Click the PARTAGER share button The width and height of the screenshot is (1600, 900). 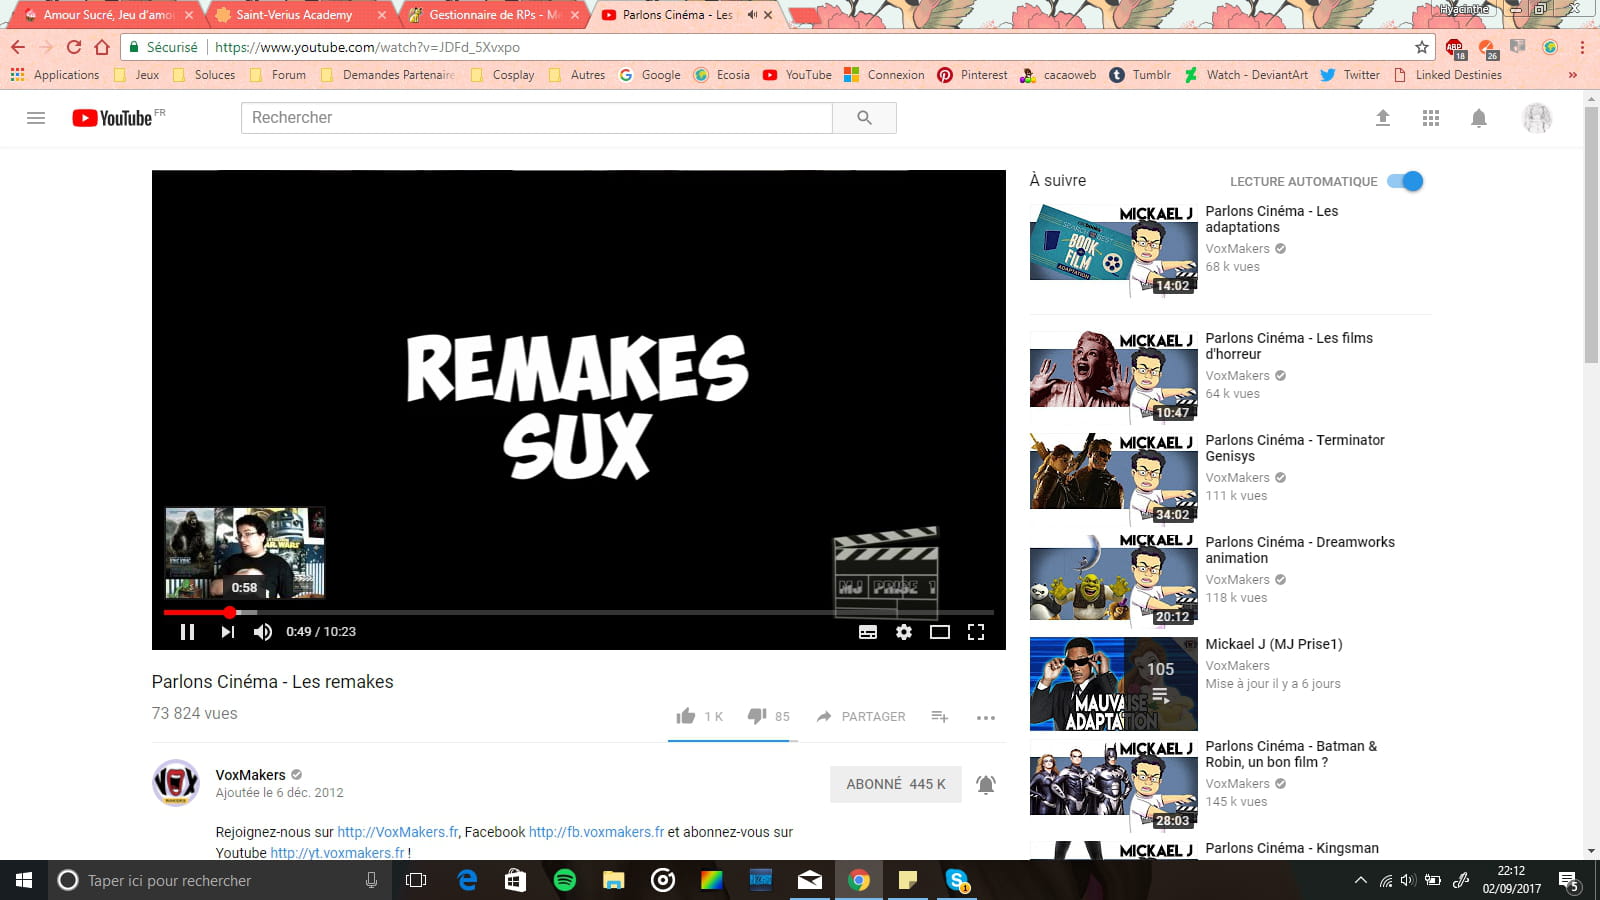[x=861, y=716]
